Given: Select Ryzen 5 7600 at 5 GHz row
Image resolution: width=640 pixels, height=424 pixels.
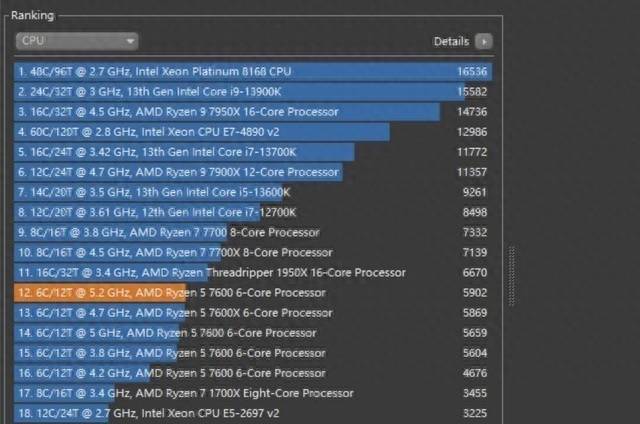Looking at the screenshot, I should (253, 333).
